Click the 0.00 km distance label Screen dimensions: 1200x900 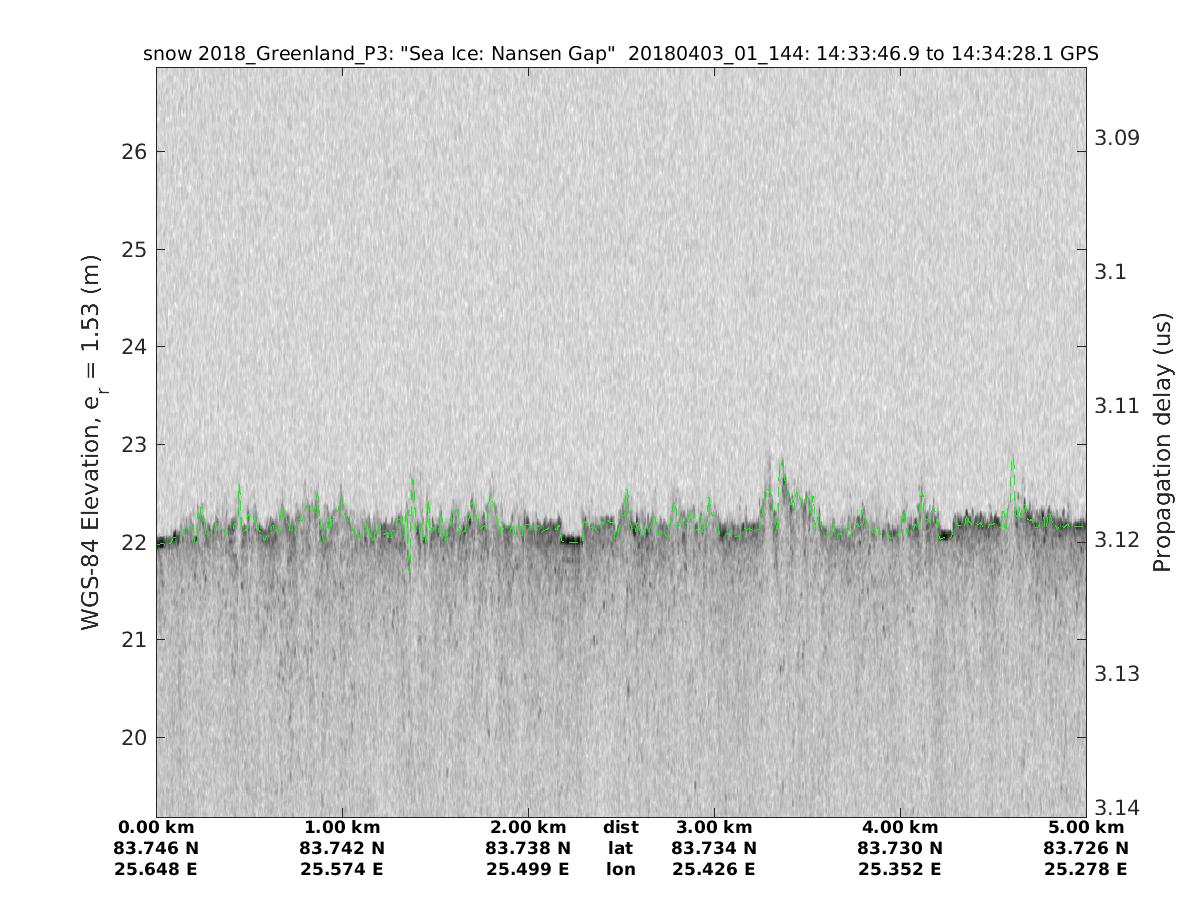157,827
